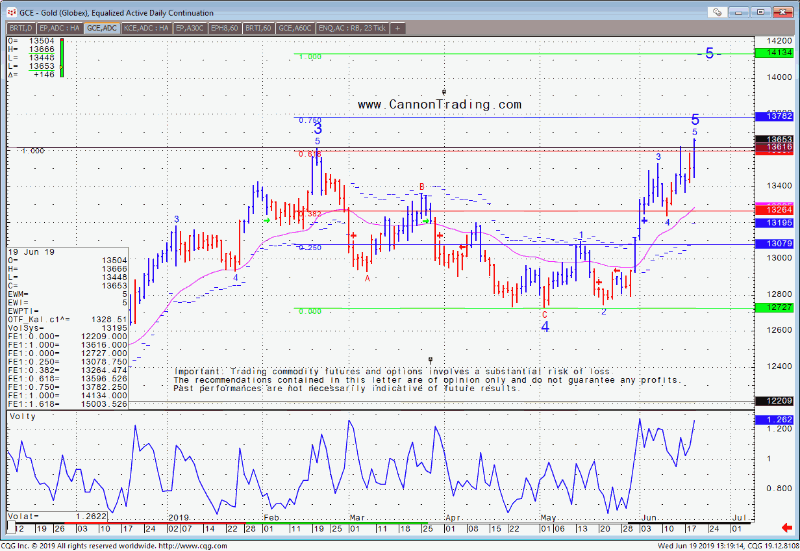Click the link icon in title bar
This screenshot has height=551, width=800.
coord(718,11)
